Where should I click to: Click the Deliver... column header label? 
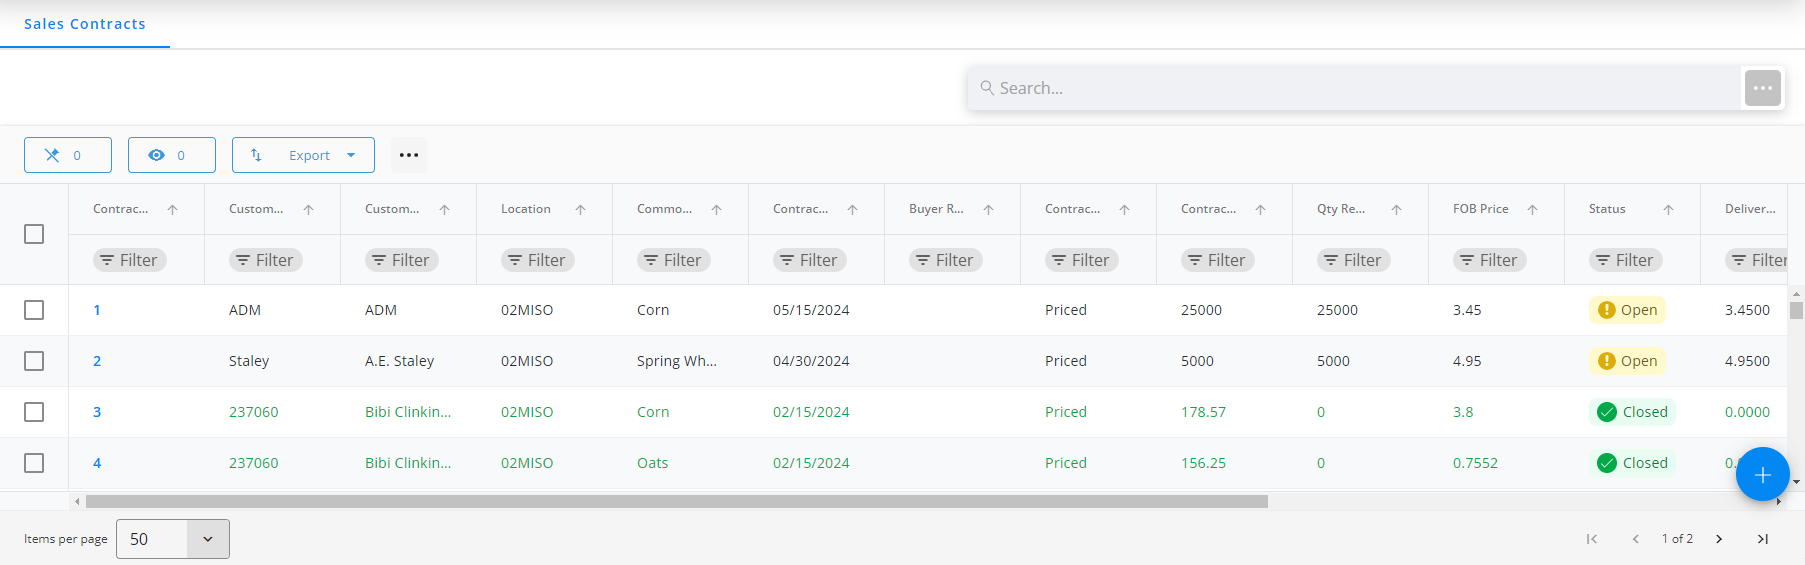[1750, 209]
